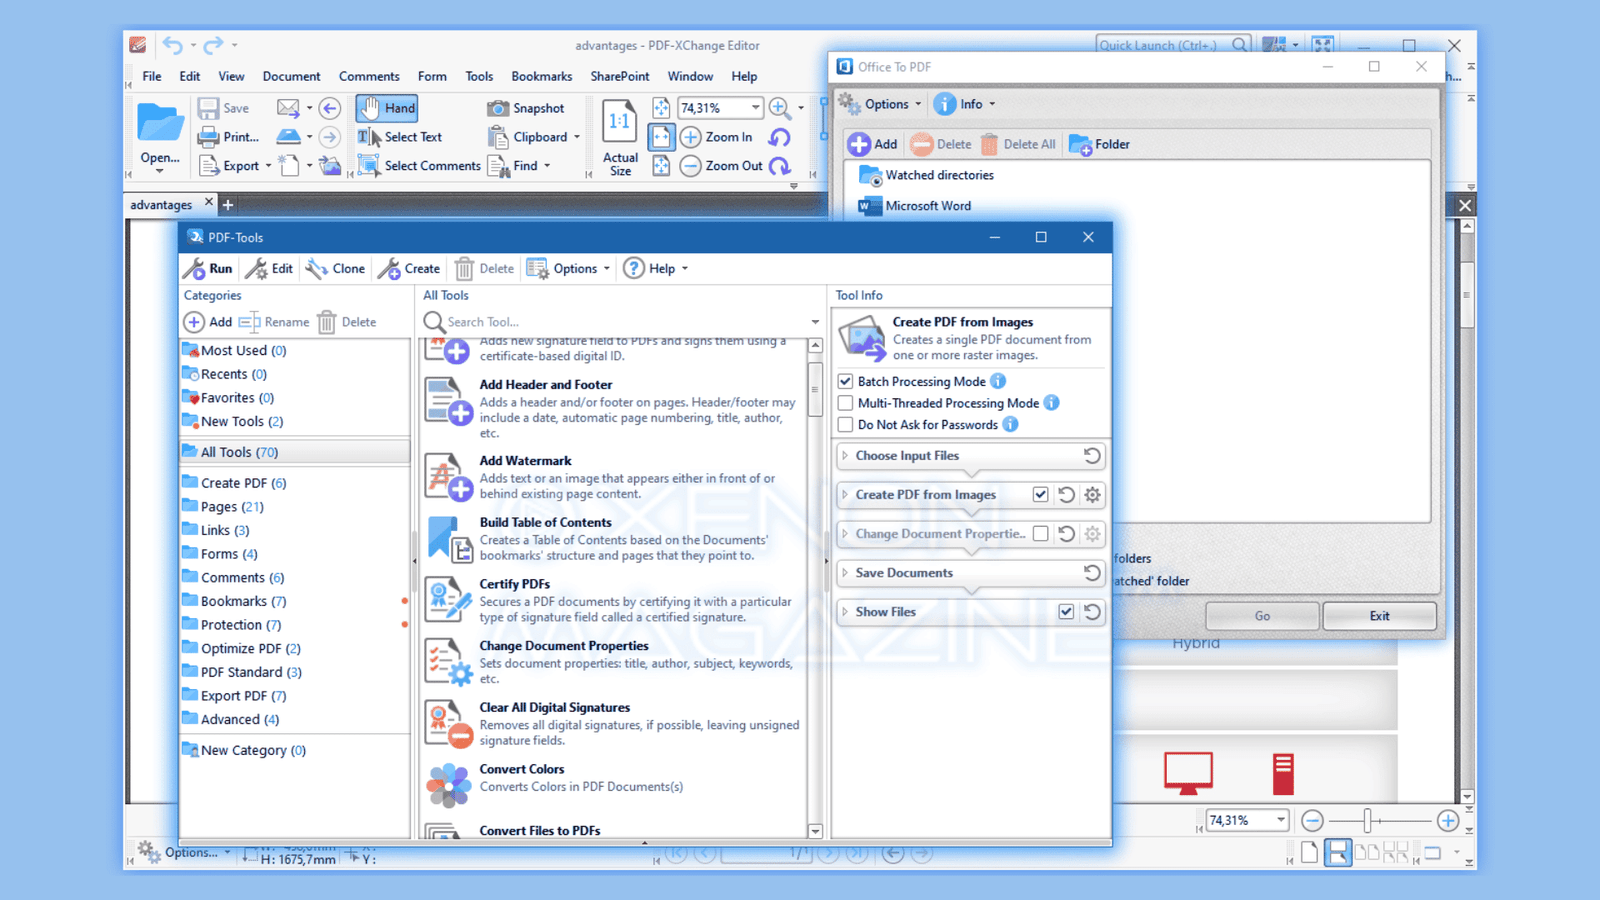Click Add in the Office To PDF window
Image resolution: width=1600 pixels, height=900 pixels.
[x=873, y=144]
